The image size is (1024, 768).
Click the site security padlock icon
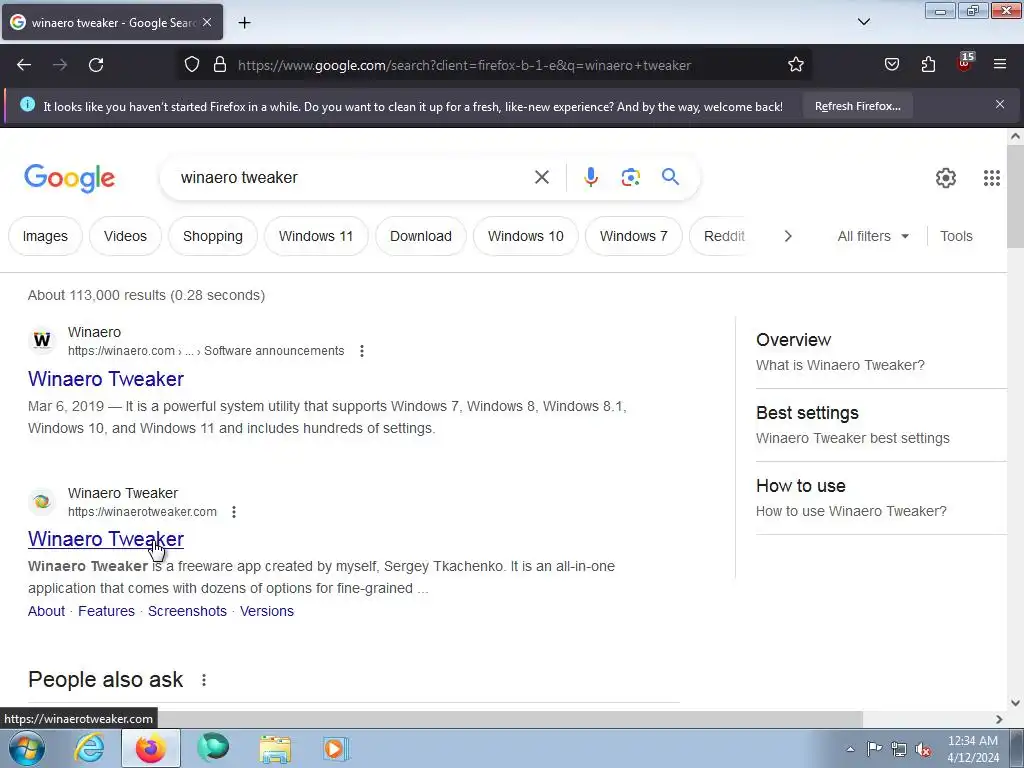tap(220, 65)
